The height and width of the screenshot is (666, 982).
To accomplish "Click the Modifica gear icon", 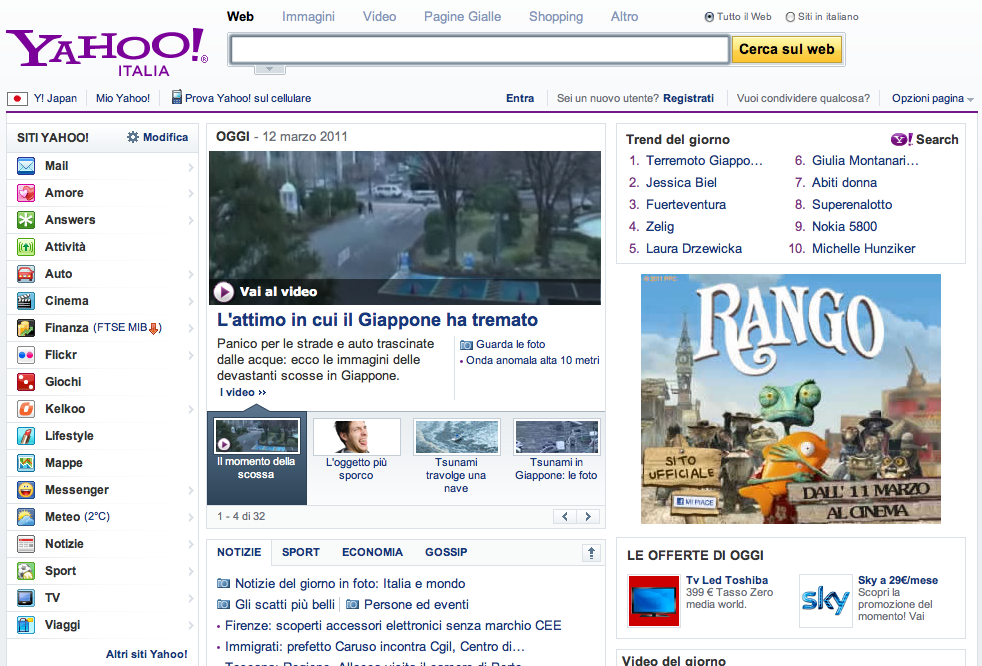I will (133, 137).
